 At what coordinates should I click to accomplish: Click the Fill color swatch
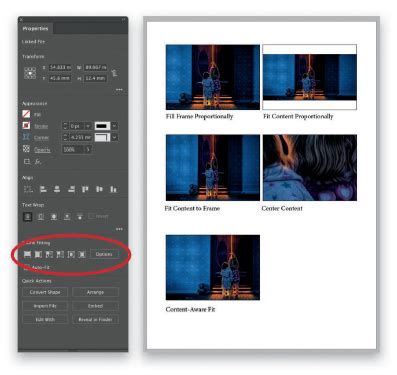tap(26, 114)
